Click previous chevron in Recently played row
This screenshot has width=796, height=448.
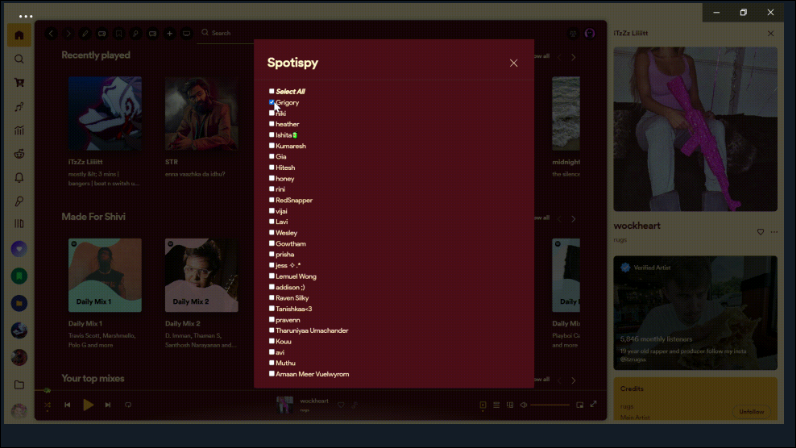[559, 57]
